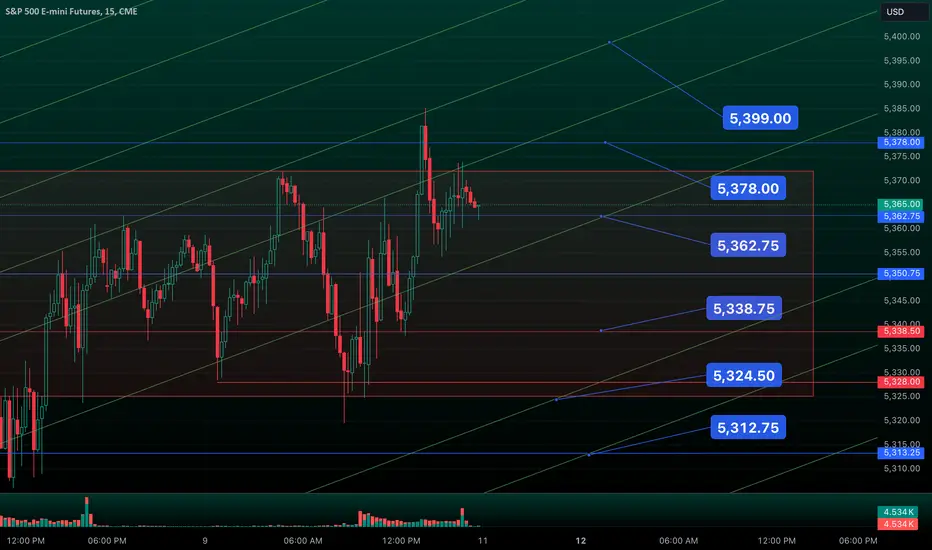The image size is (932, 550).
Task: Click the 5,345.00 price scale label
Action: (902, 301)
